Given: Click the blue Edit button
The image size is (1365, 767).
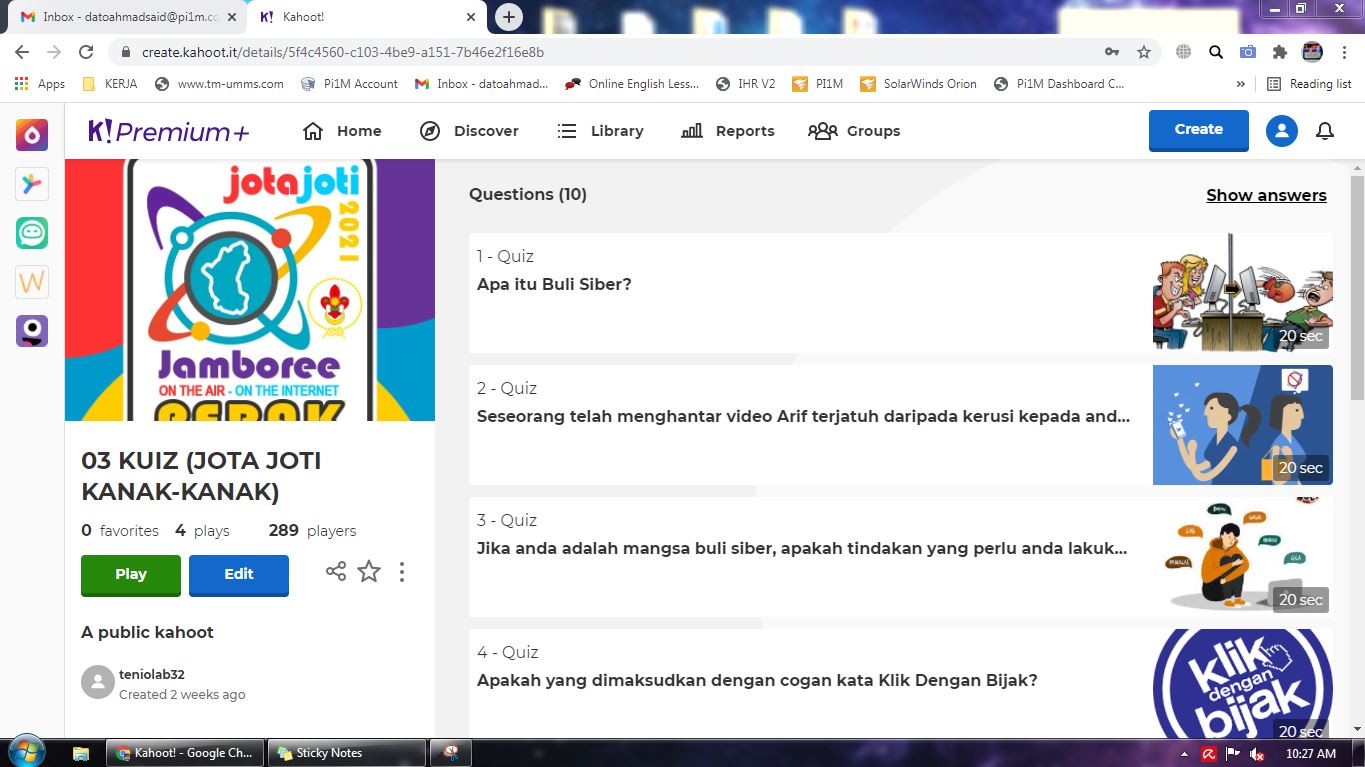Looking at the screenshot, I should coord(239,574).
